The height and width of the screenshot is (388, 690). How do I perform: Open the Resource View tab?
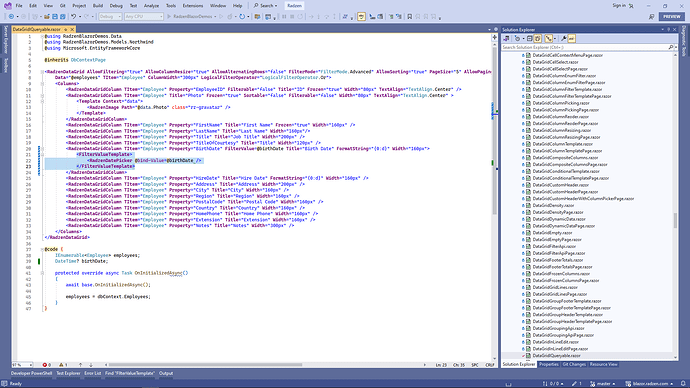(x=603, y=364)
